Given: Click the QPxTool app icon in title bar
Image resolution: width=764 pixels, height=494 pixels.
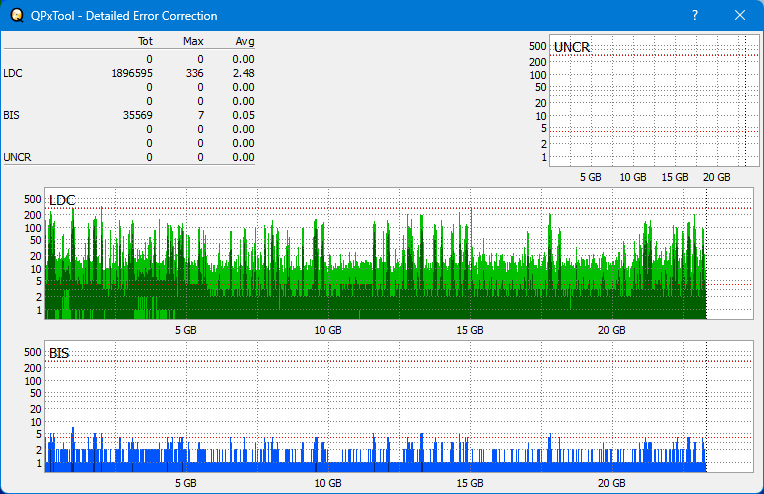Looking at the screenshot, I should (17, 16).
